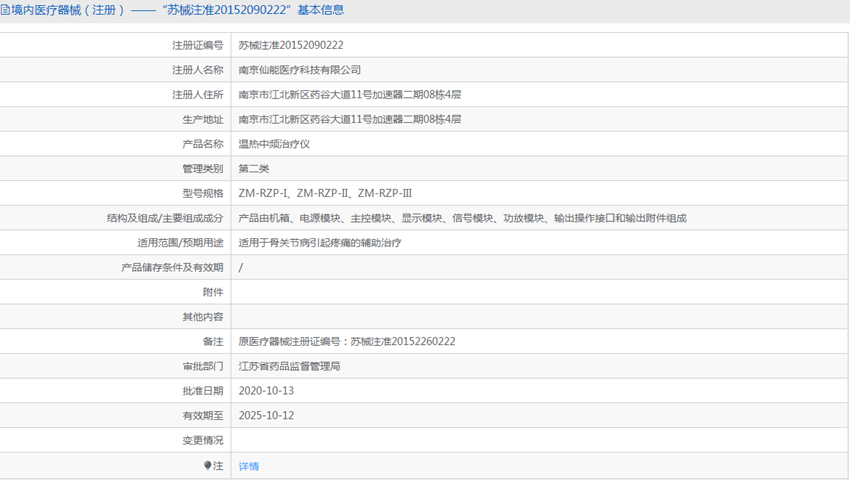Click the slash value for 产品储存条件及有效期
Viewport: 850px width, 480px height.
coord(241,267)
